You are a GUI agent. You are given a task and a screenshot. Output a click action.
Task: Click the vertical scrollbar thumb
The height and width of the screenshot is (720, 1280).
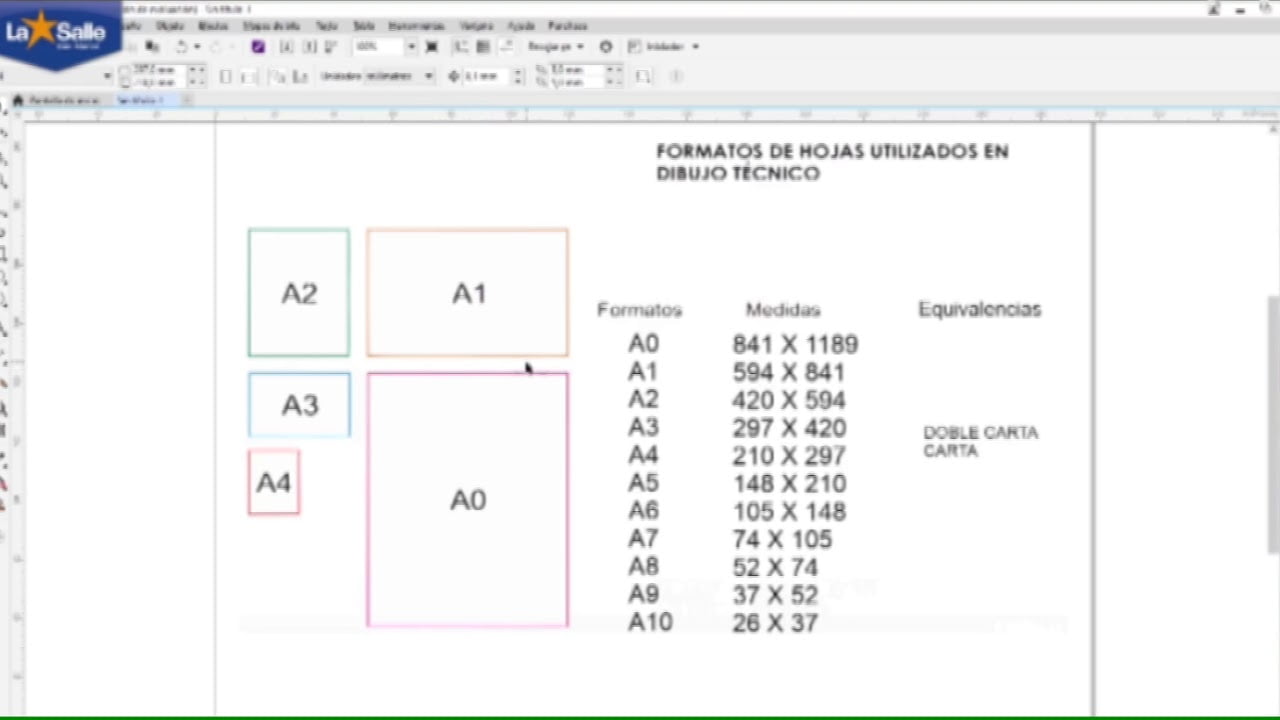point(1273,424)
